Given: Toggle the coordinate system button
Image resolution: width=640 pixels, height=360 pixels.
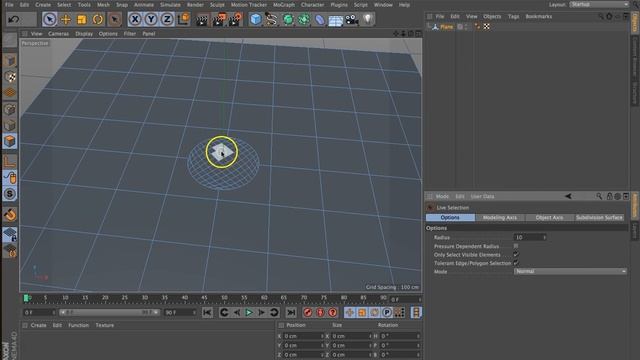Looking at the screenshot, I should 184,19.
